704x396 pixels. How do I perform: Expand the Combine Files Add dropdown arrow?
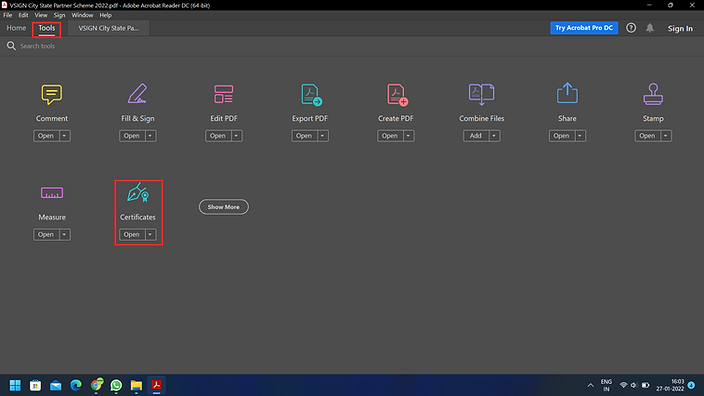click(x=494, y=136)
